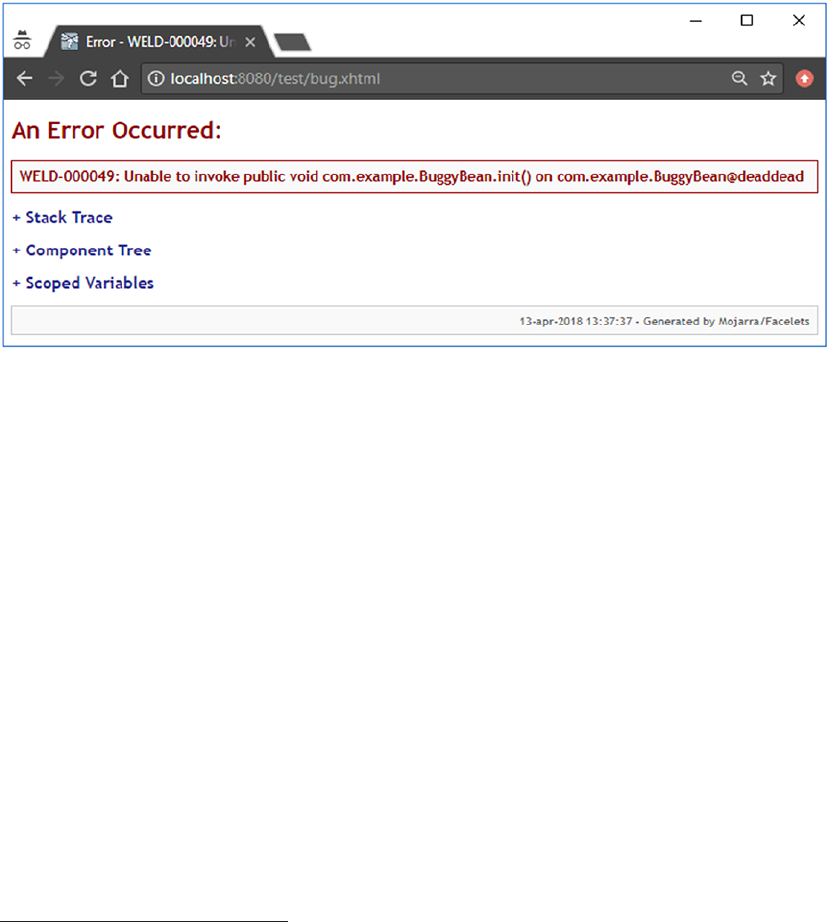Expand the Stack Trace section
Viewport: 829px width, 922px height.
(x=62, y=218)
